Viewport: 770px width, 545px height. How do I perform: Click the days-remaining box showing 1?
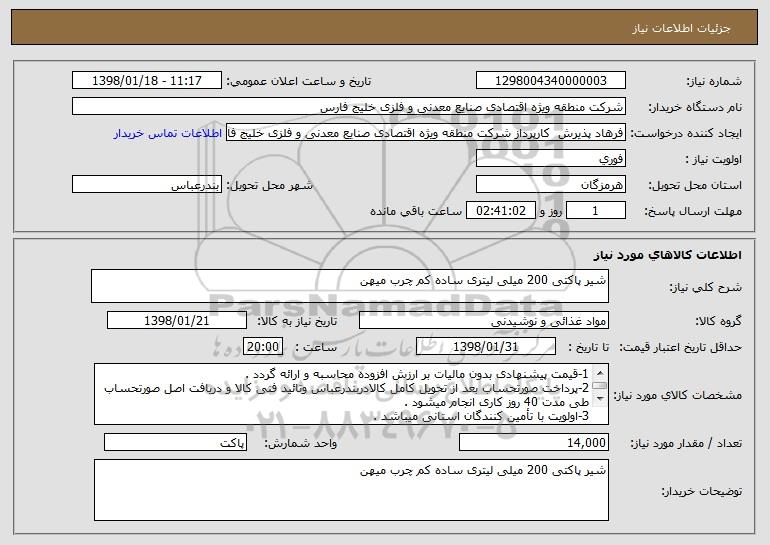596,211
